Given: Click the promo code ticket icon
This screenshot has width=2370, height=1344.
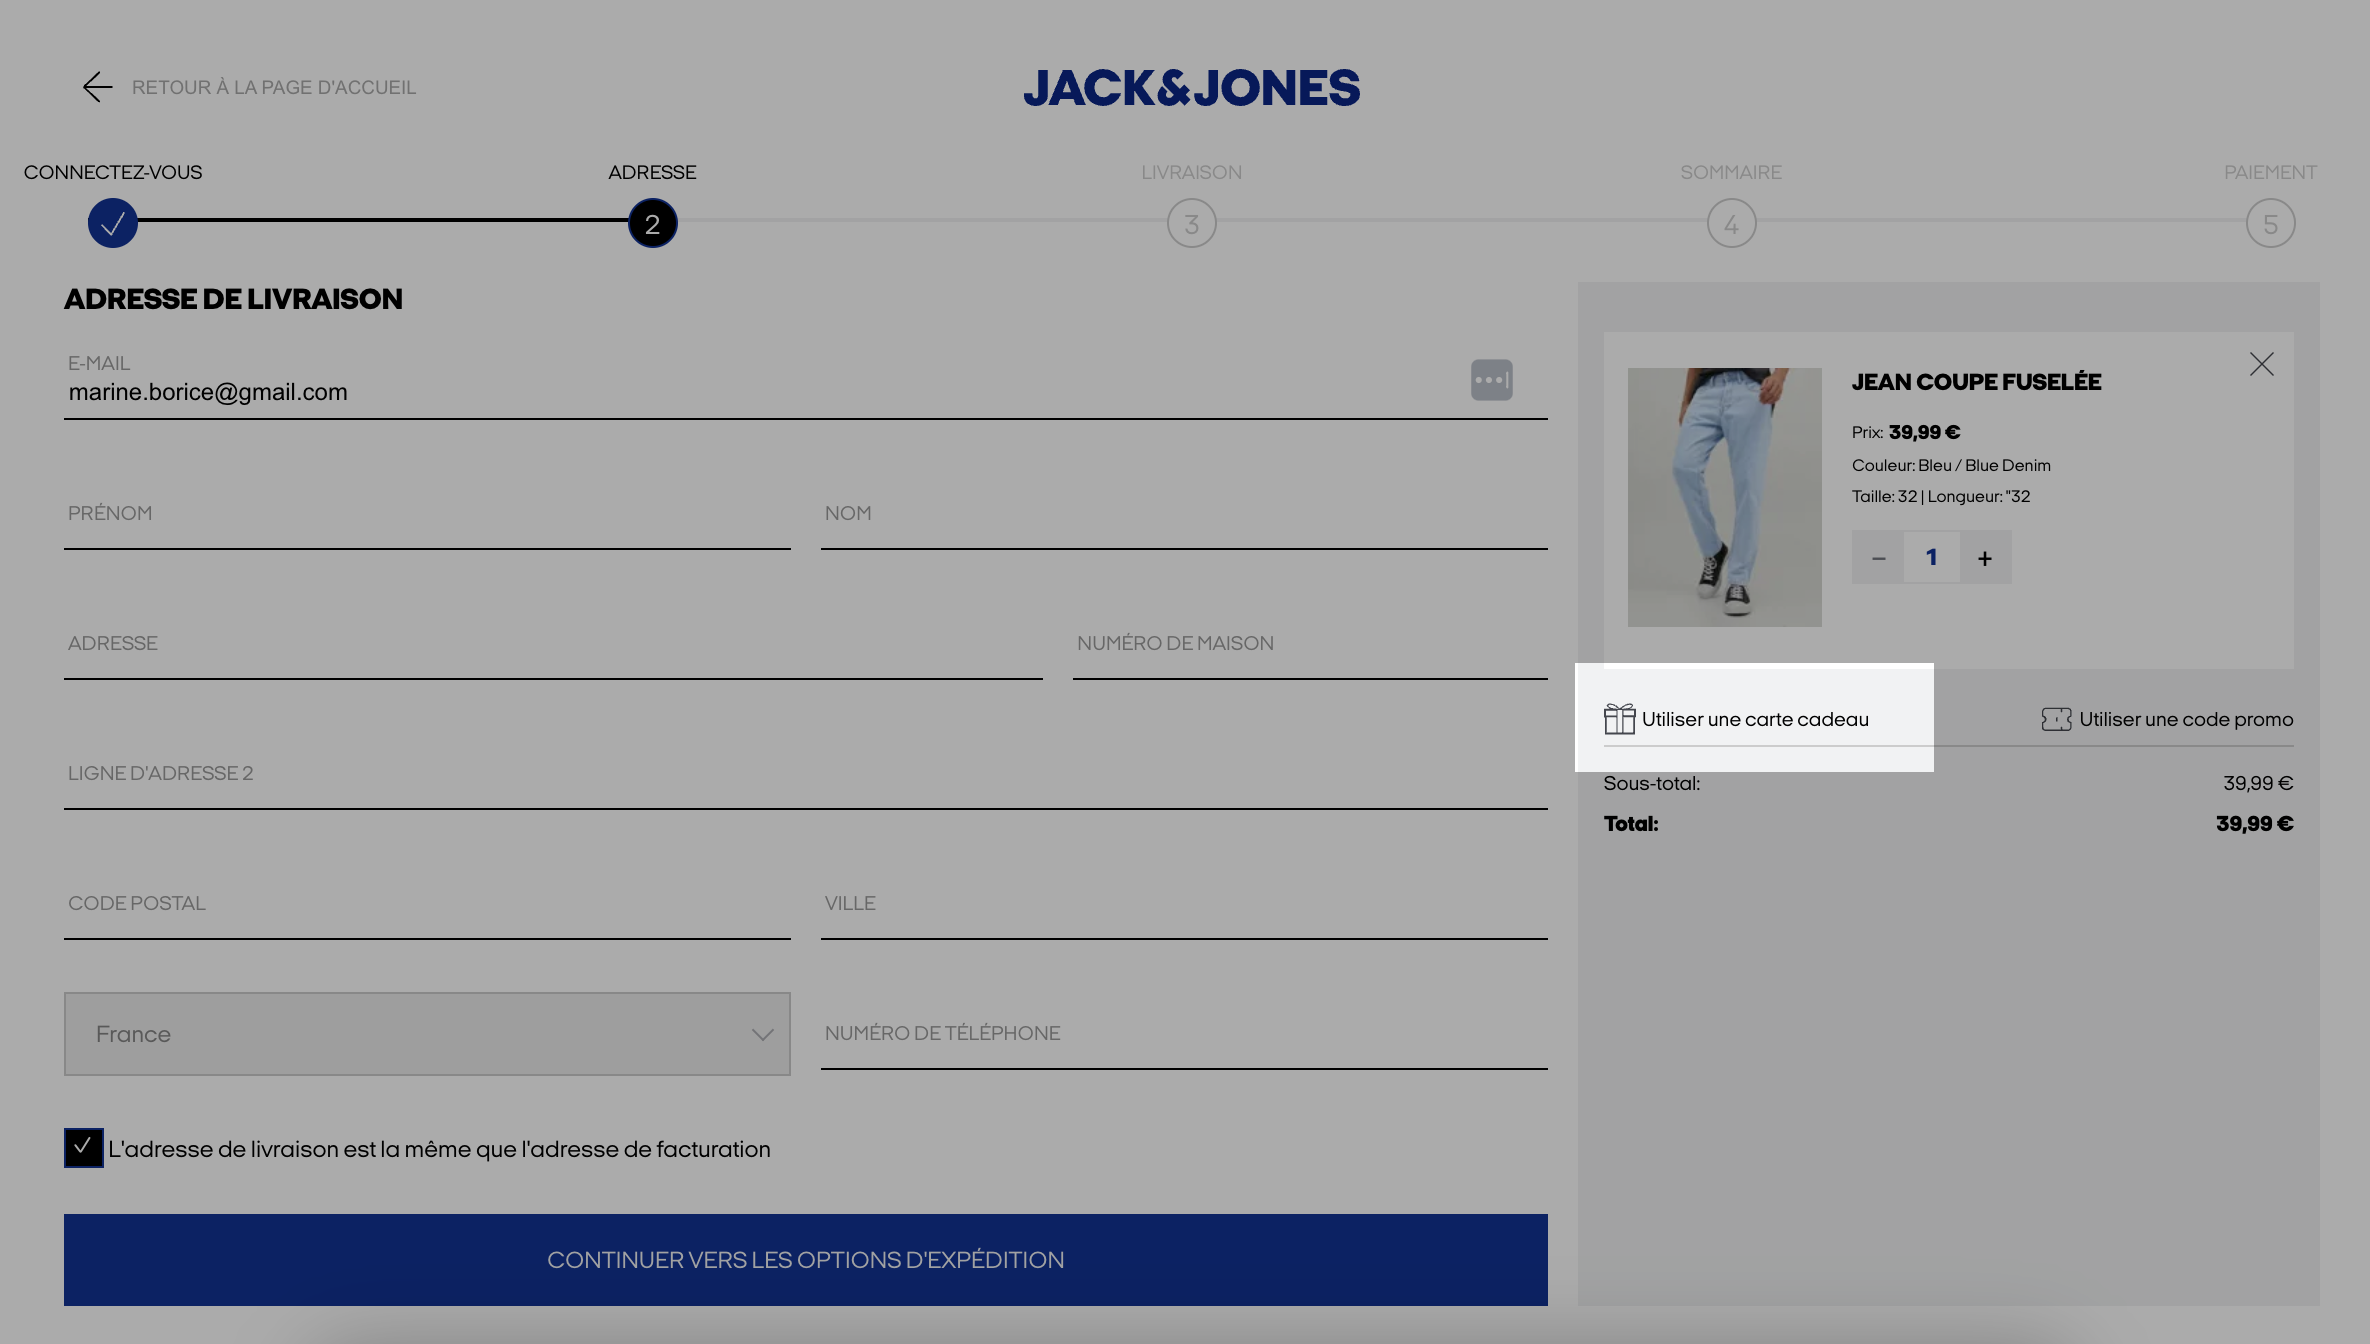Looking at the screenshot, I should pos(2056,719).
